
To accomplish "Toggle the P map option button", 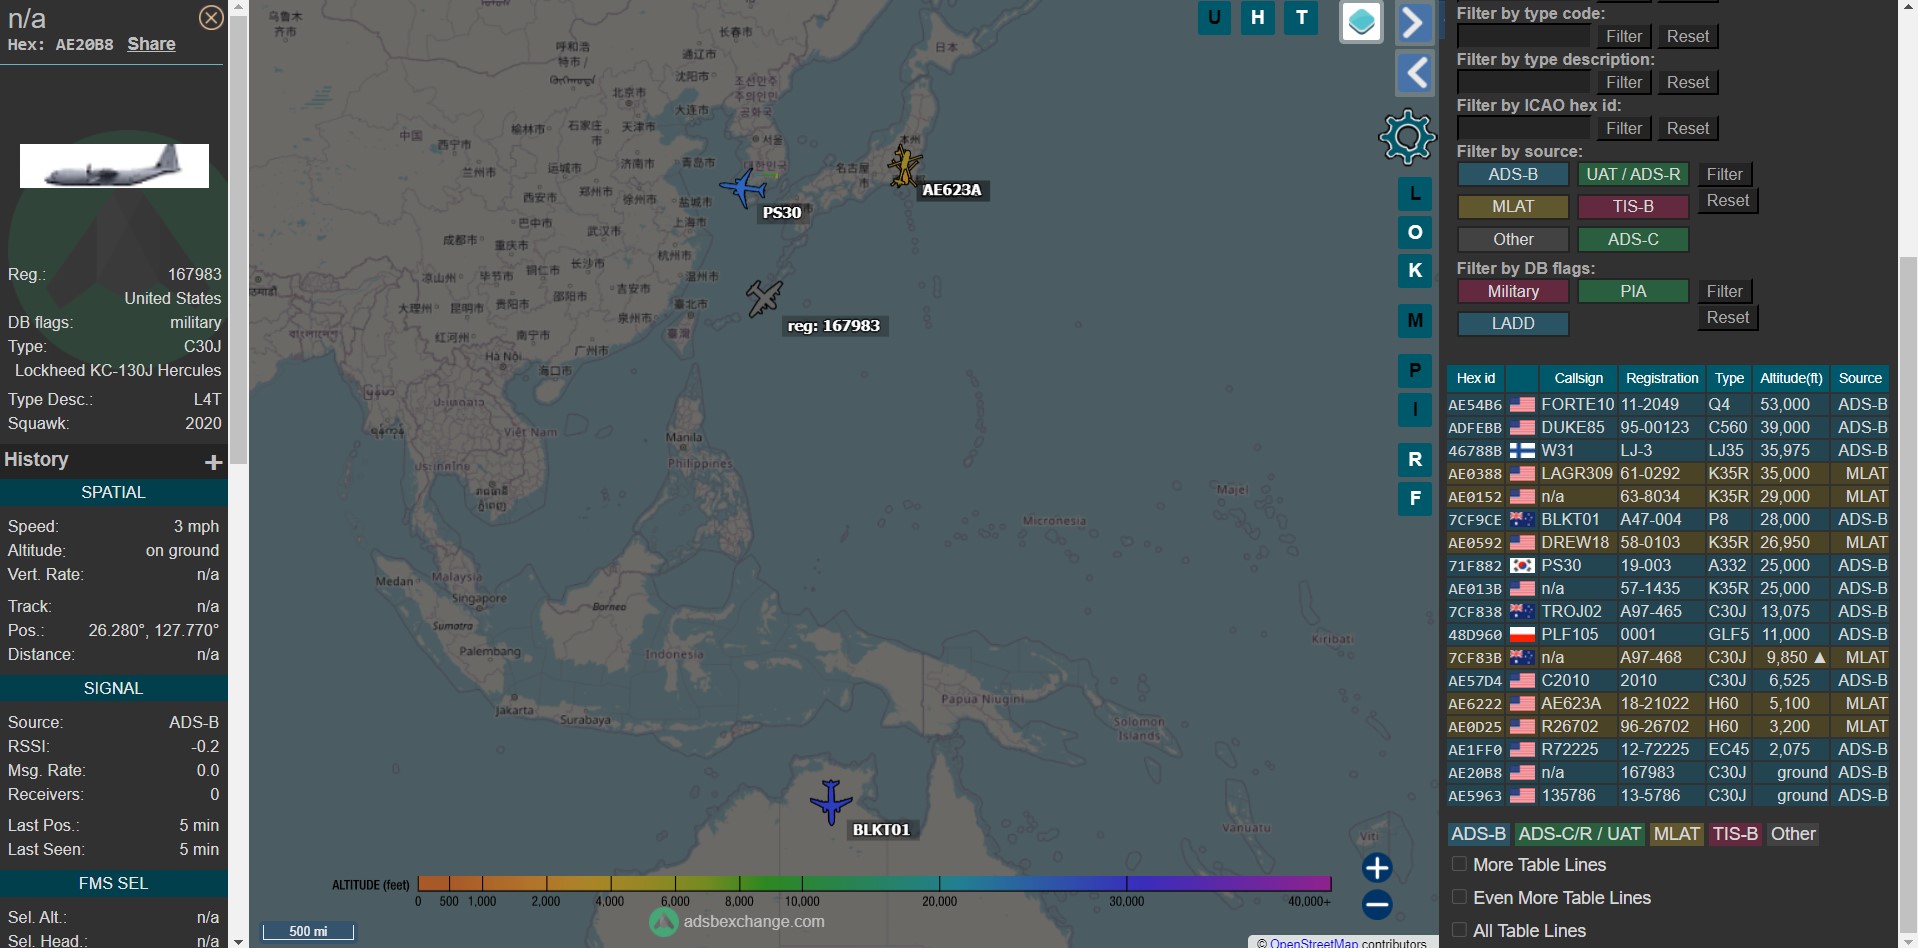I will [1414, 371].
